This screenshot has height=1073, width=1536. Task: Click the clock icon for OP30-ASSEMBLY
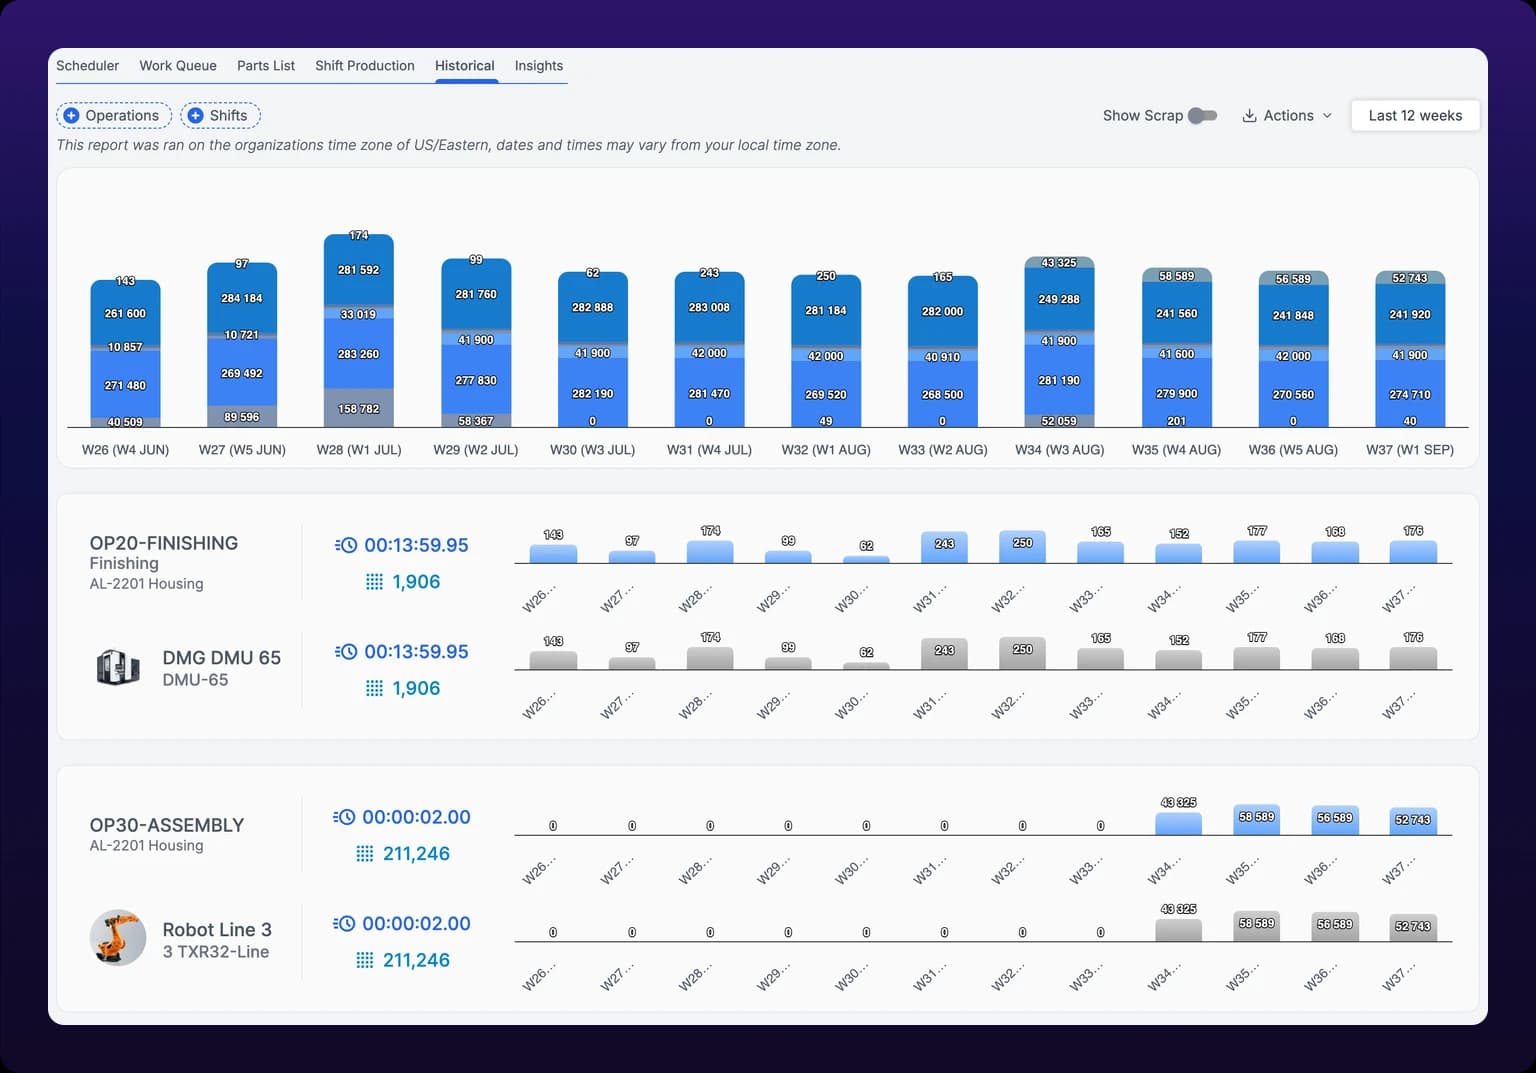(x=344, y=817)
